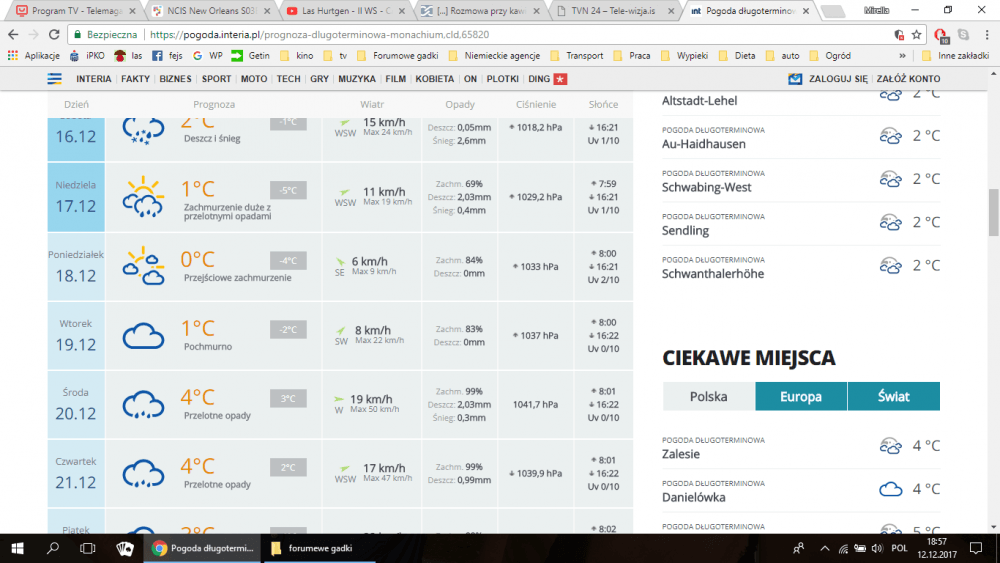
Task: Switch to the 'TVN 24 – Tele-wizja' tab
Action: click(610, 11)
